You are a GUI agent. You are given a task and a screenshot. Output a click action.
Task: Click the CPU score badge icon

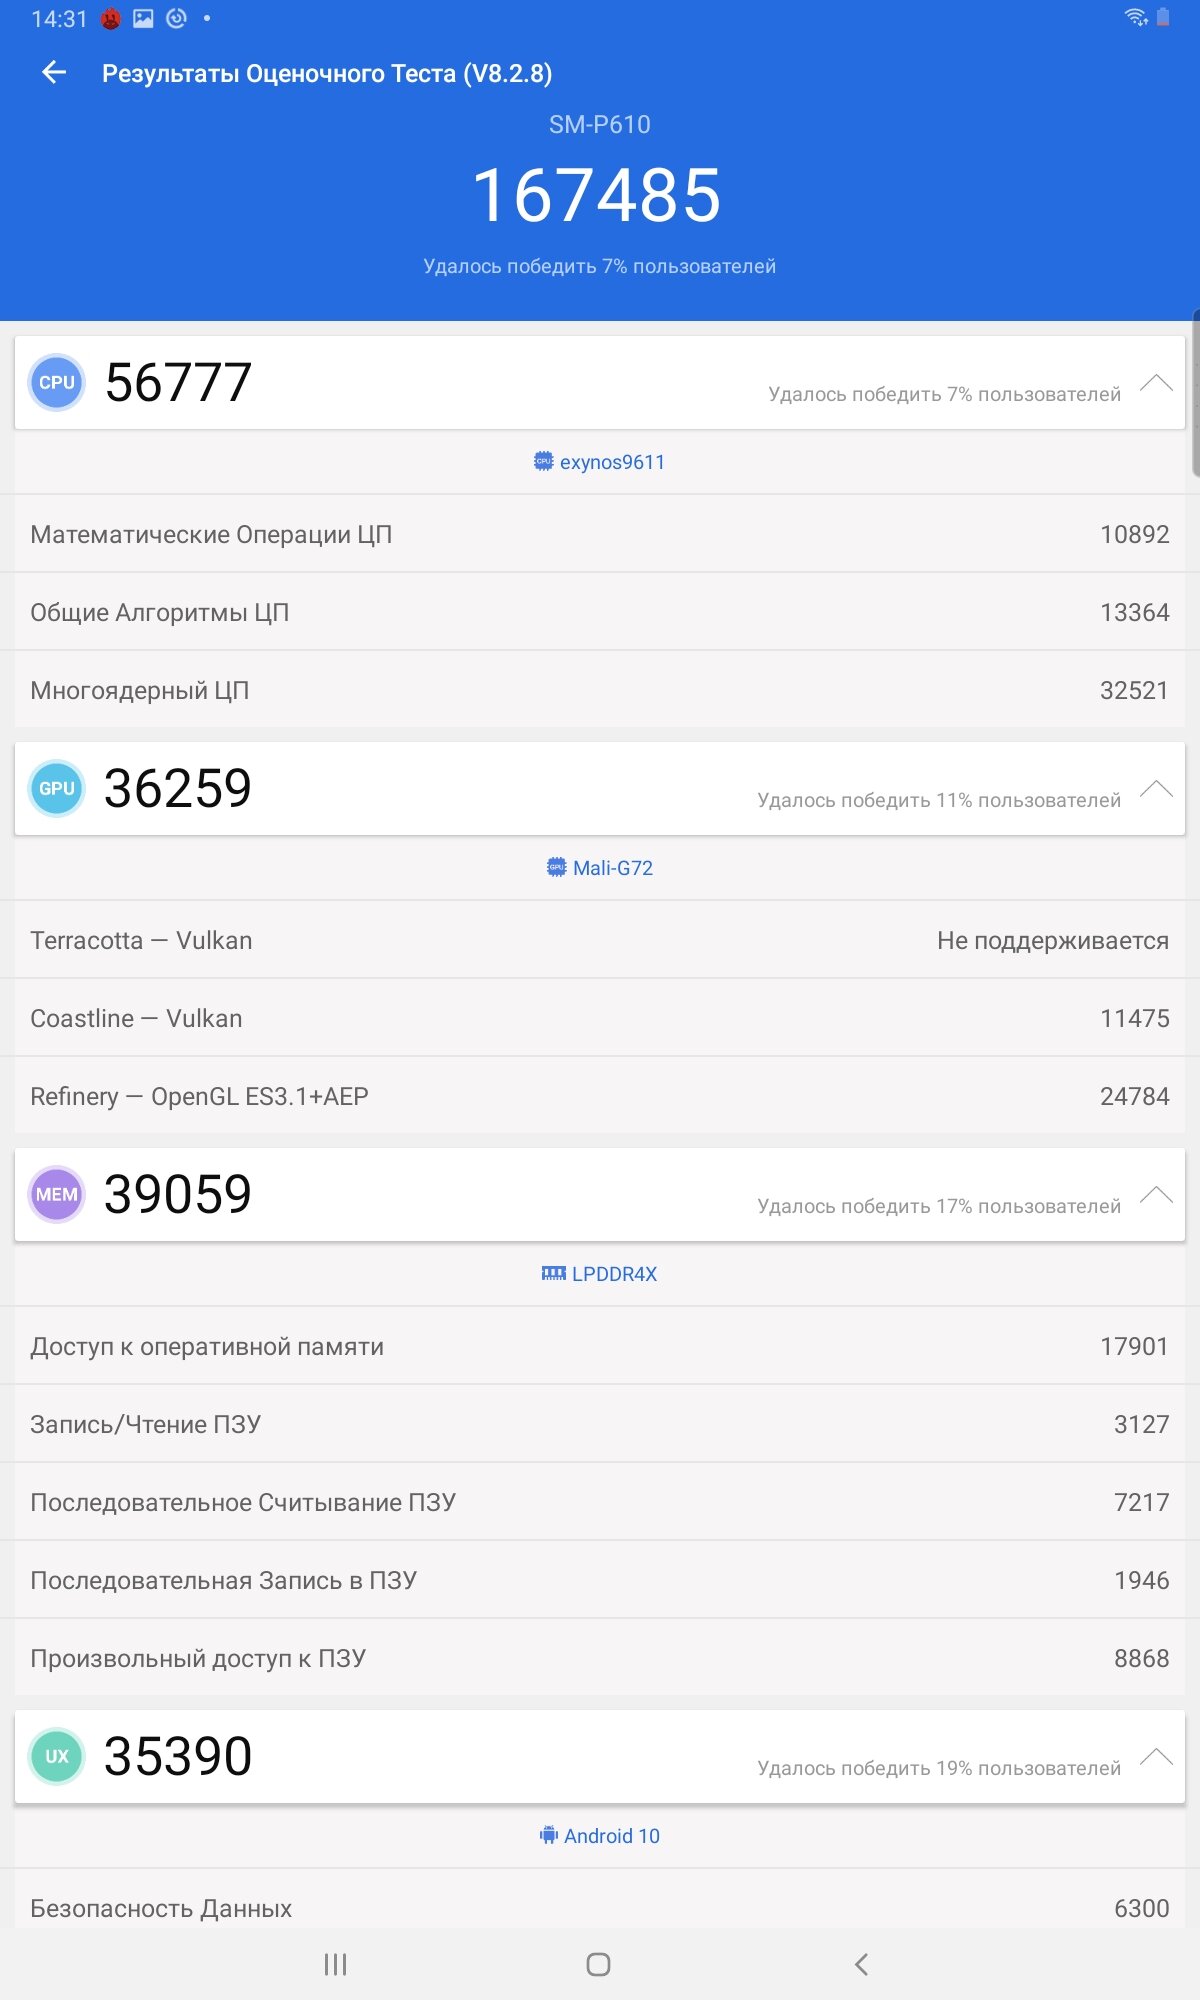pyautogui.click(x=57, y=383)
